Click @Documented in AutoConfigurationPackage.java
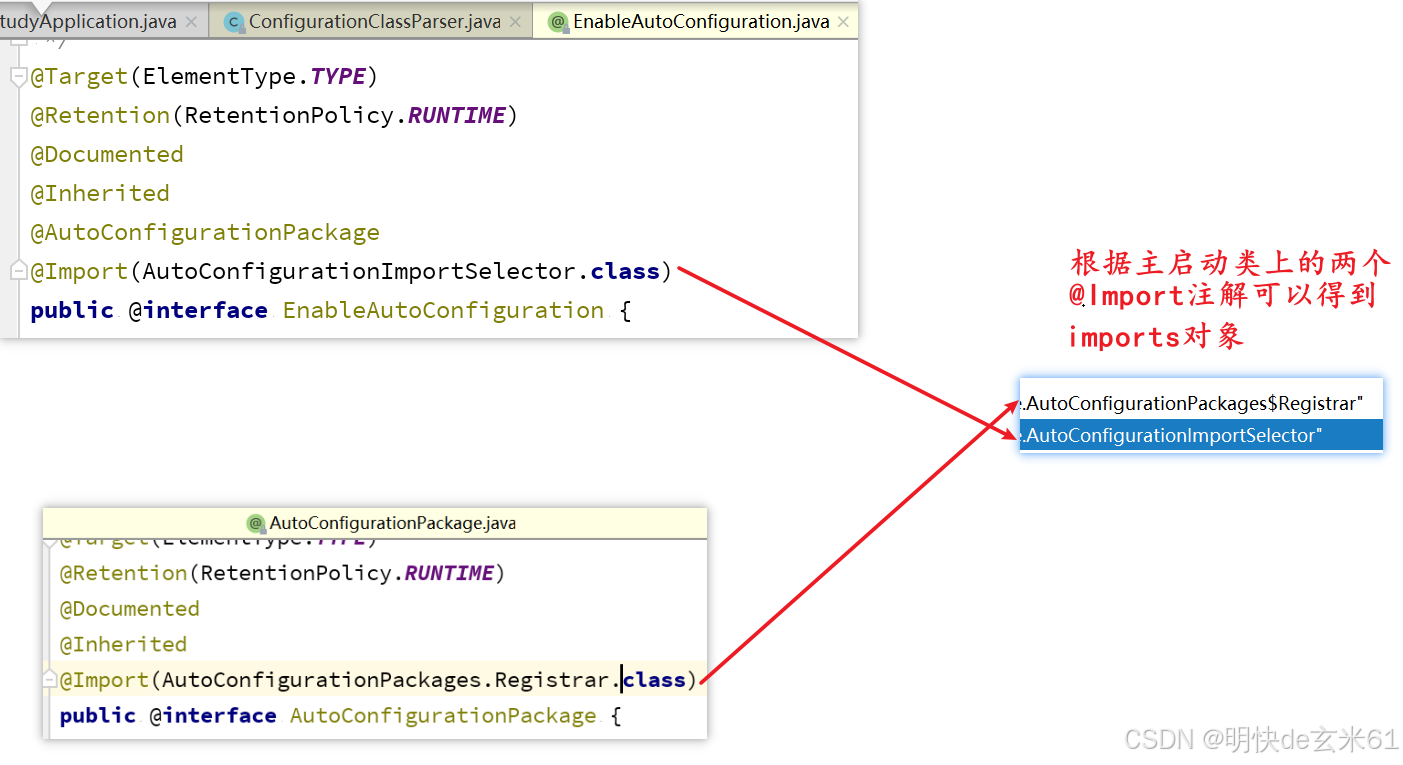 [x=130, y=609]
